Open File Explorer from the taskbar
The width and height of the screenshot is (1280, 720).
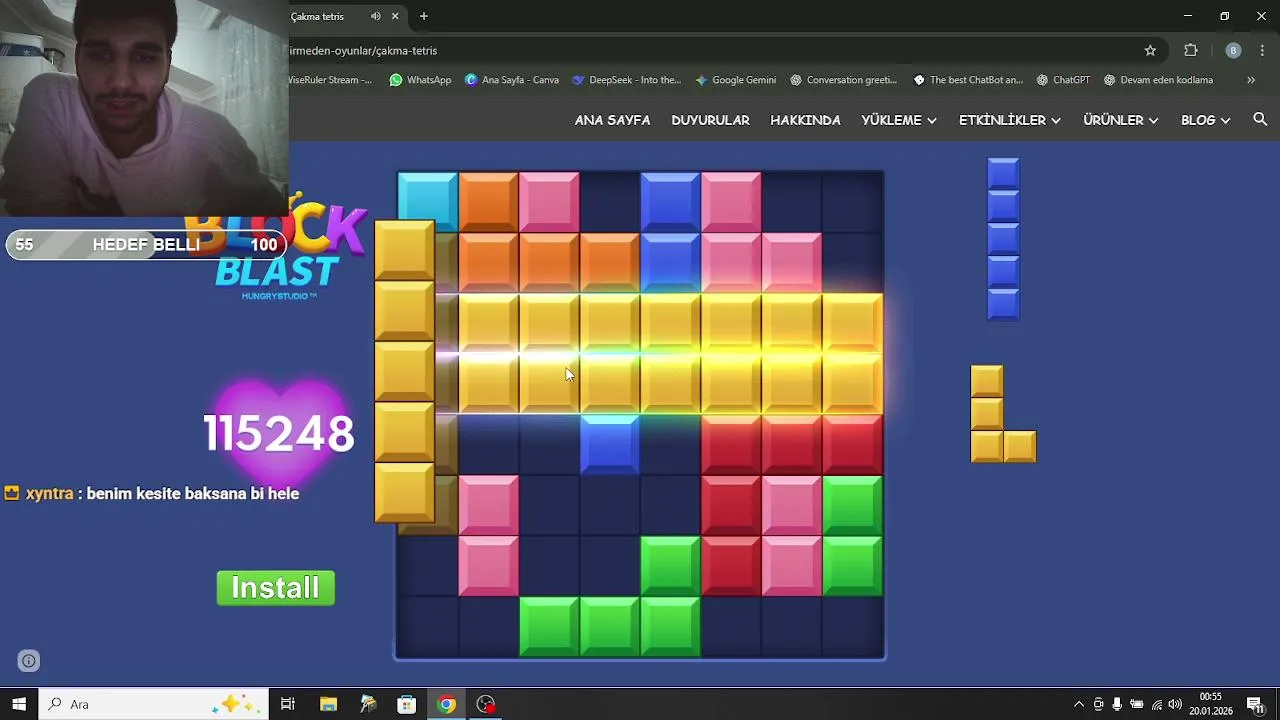coord(328,704)
